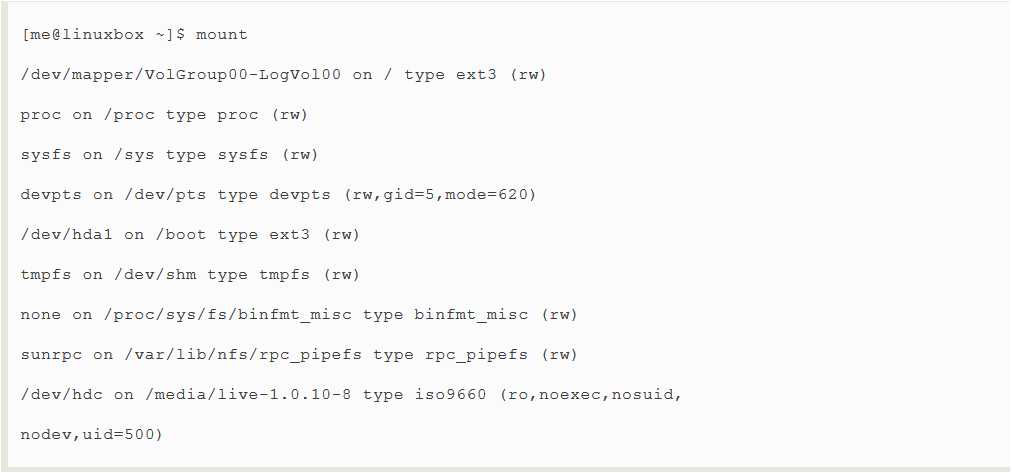Click the mount command at the prompt
Image resolution: width=1012 pixels, height=473 pixels.
(222, 35)
